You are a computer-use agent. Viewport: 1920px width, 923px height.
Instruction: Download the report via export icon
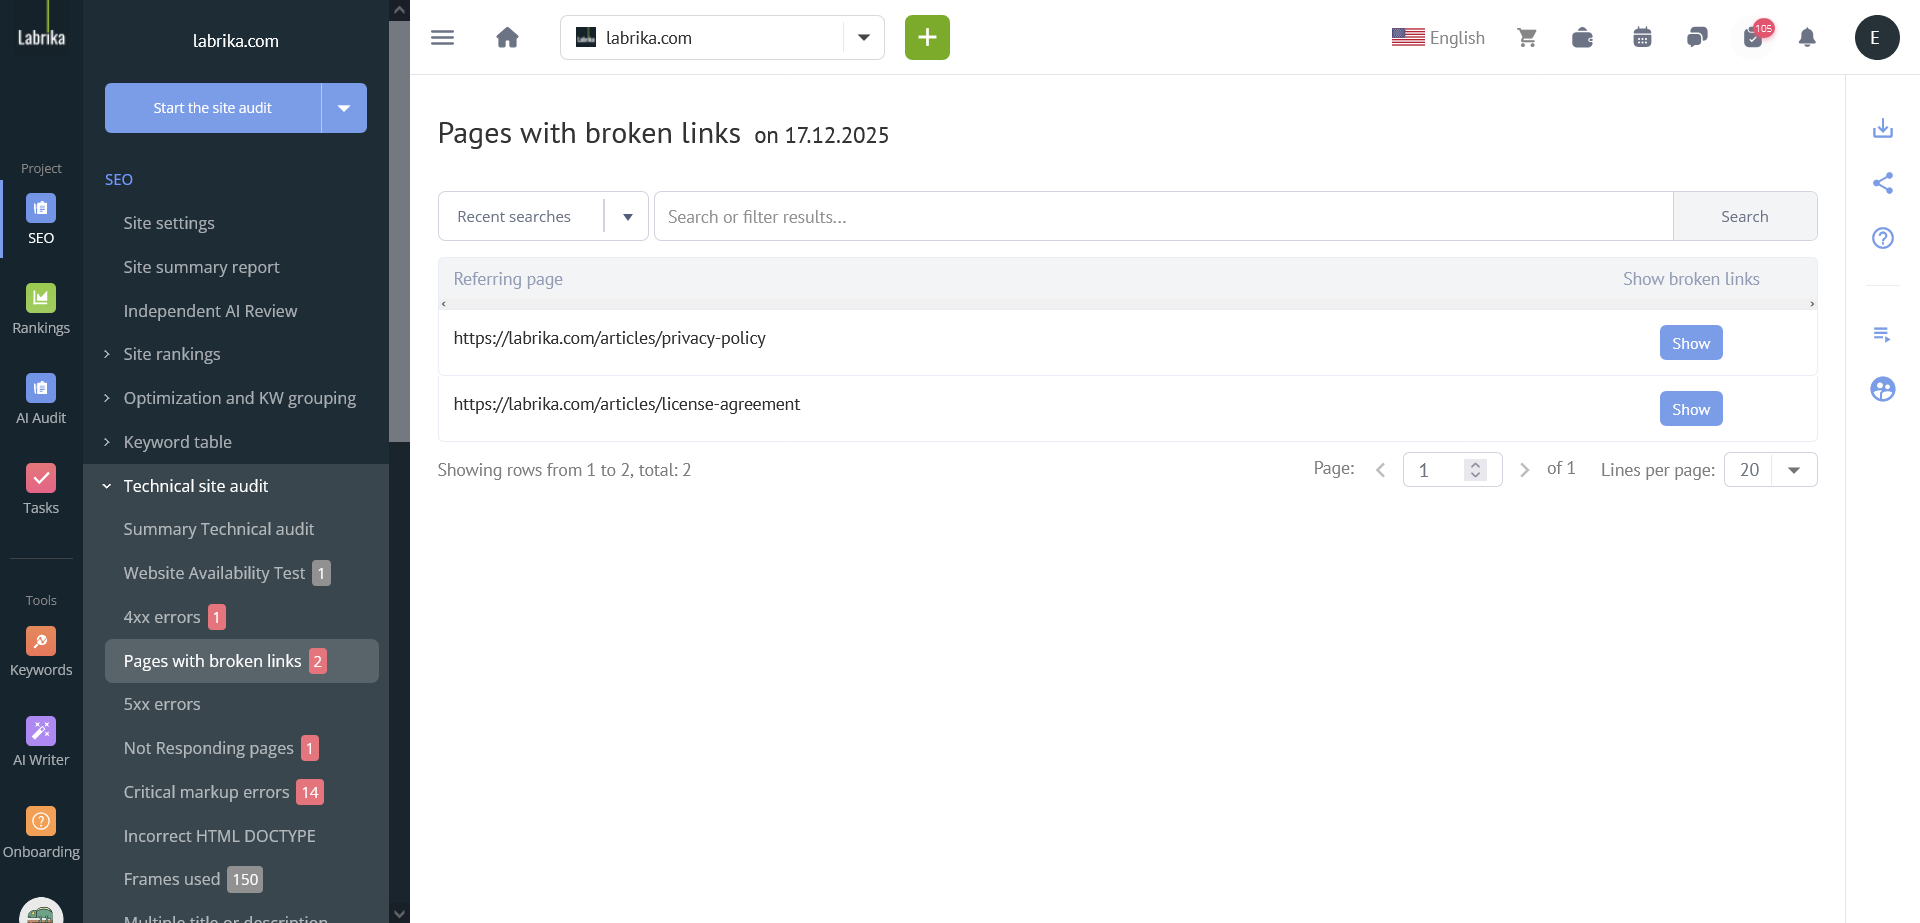pos(1883,128)
